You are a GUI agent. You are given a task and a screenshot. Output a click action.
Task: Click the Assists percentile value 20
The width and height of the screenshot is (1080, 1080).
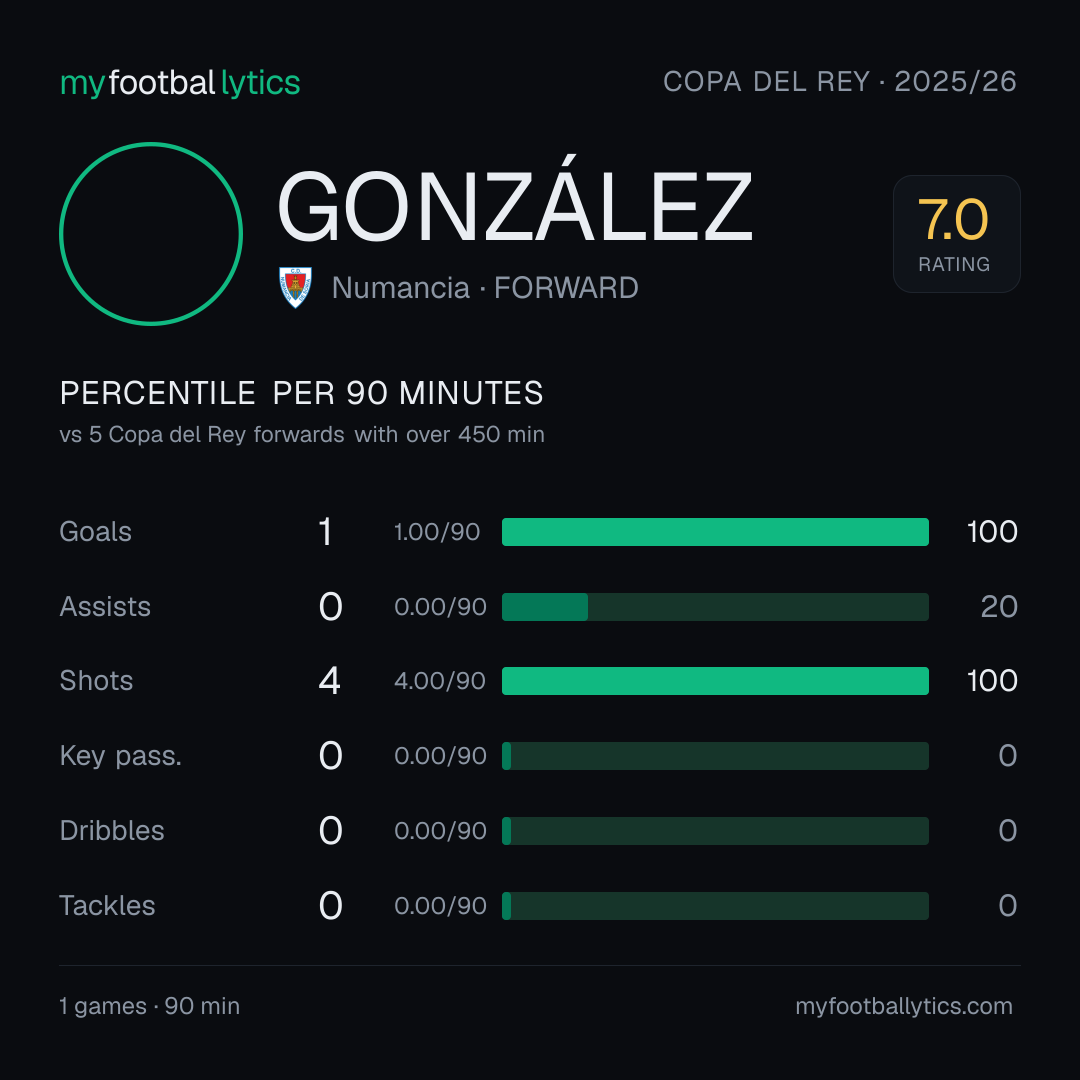click(999, 607)
